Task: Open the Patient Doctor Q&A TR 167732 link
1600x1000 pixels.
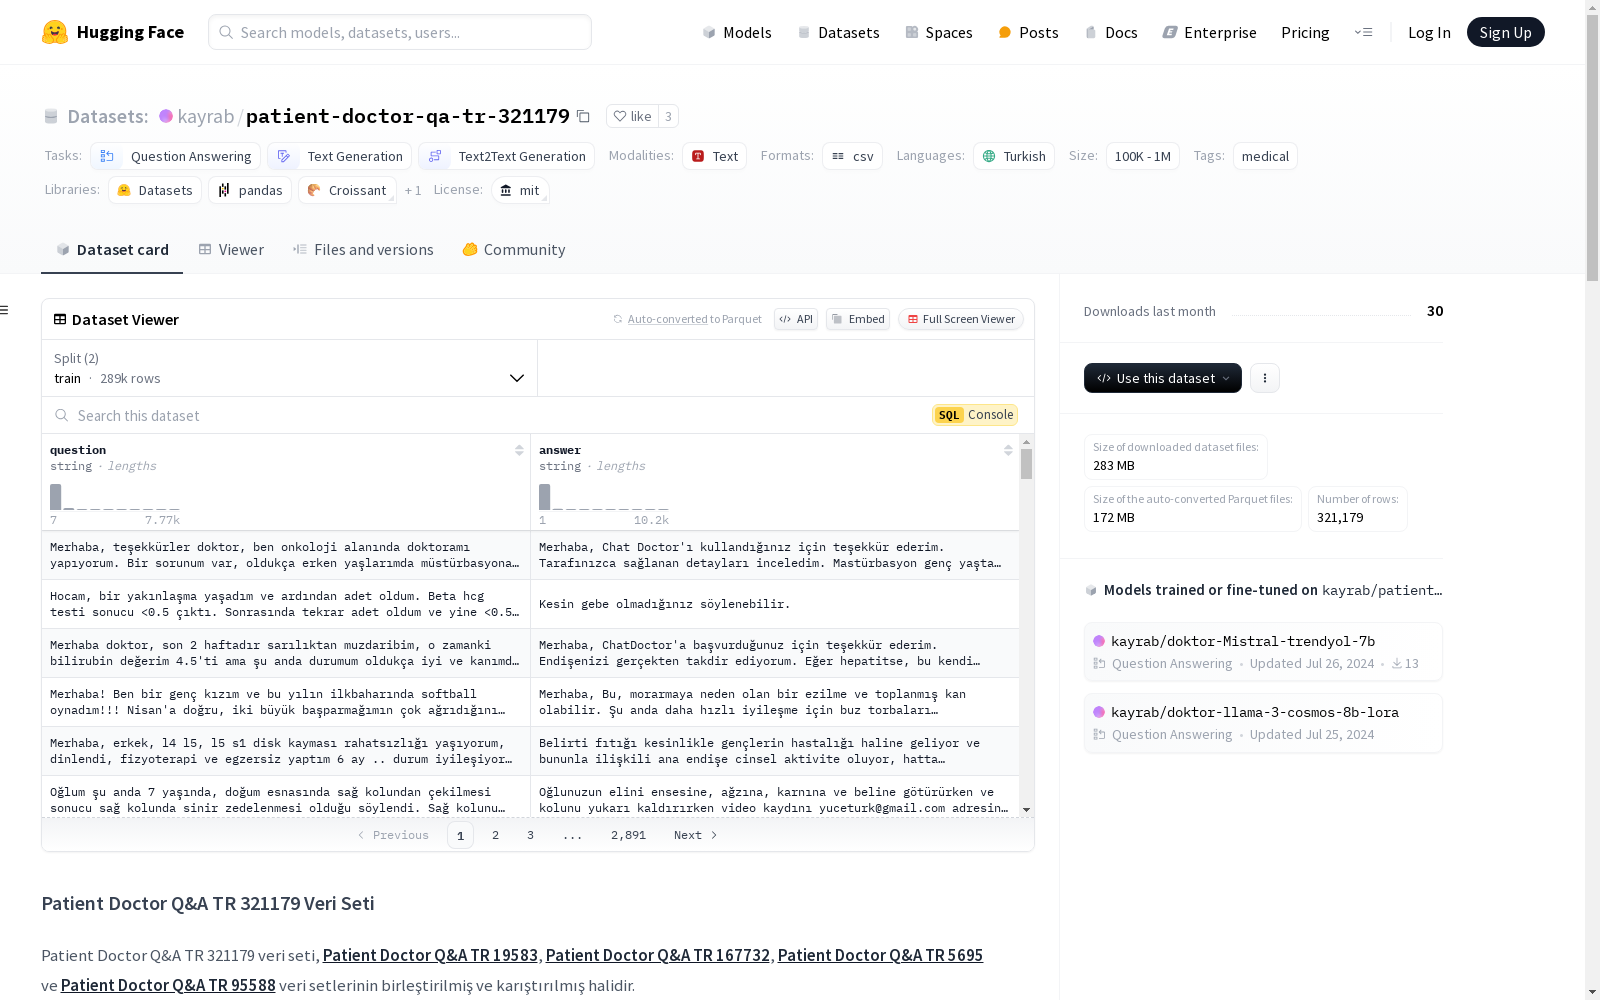Action: [x=658, y=955]
